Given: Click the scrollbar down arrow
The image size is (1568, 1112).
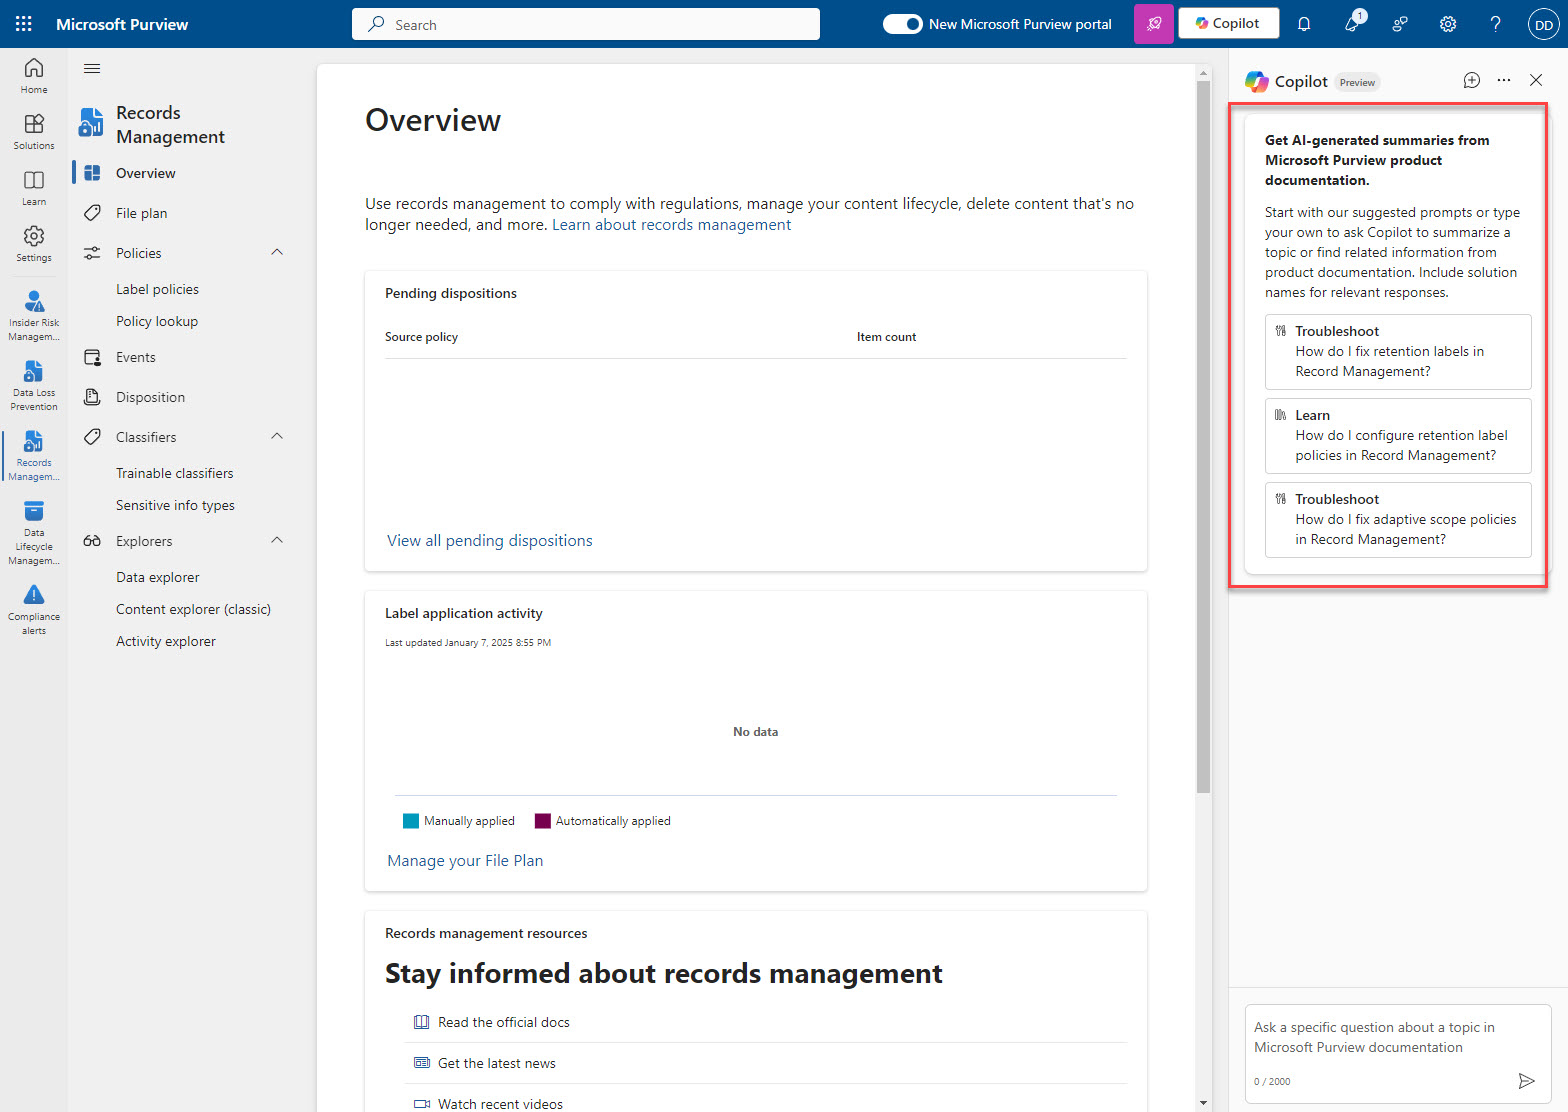Looking at the screenshot, I should [1203, 1103].
